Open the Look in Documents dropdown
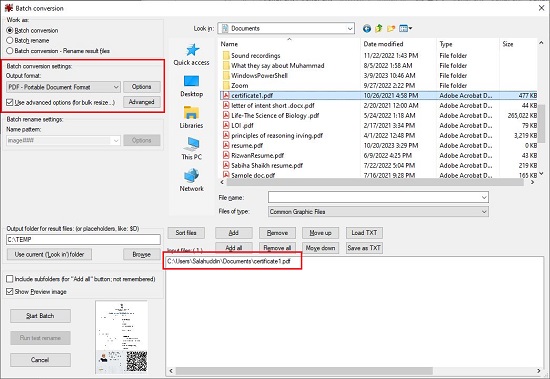Image resolution: width=550 pixels, height=379 pixels. point(286,28)
